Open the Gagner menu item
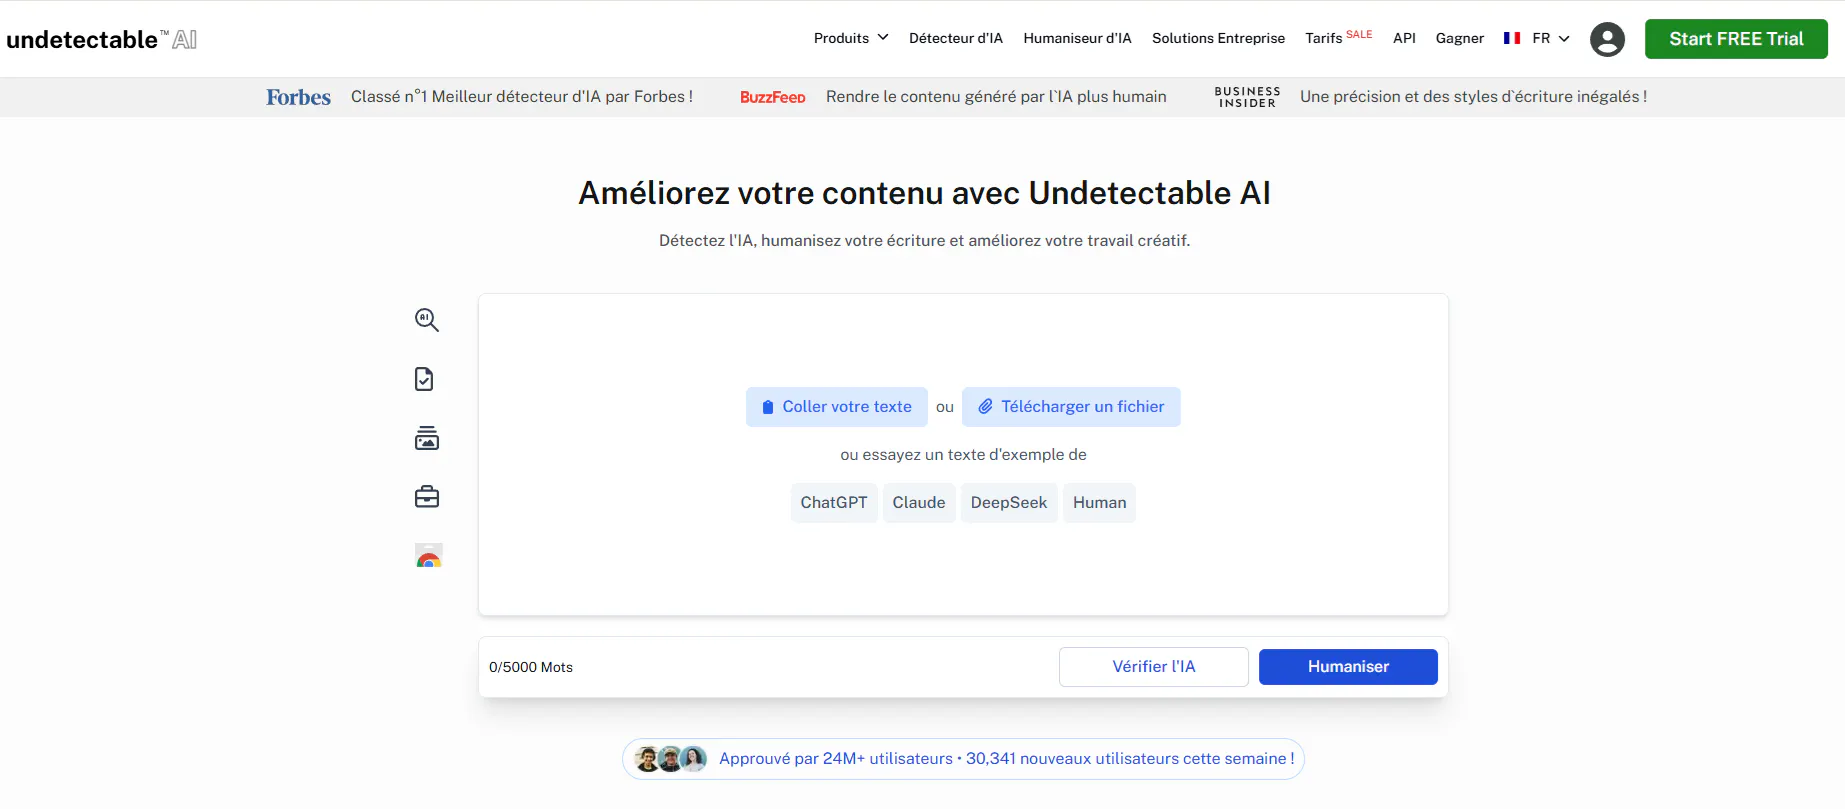The image size is (1845, 809). point(1460,38)
